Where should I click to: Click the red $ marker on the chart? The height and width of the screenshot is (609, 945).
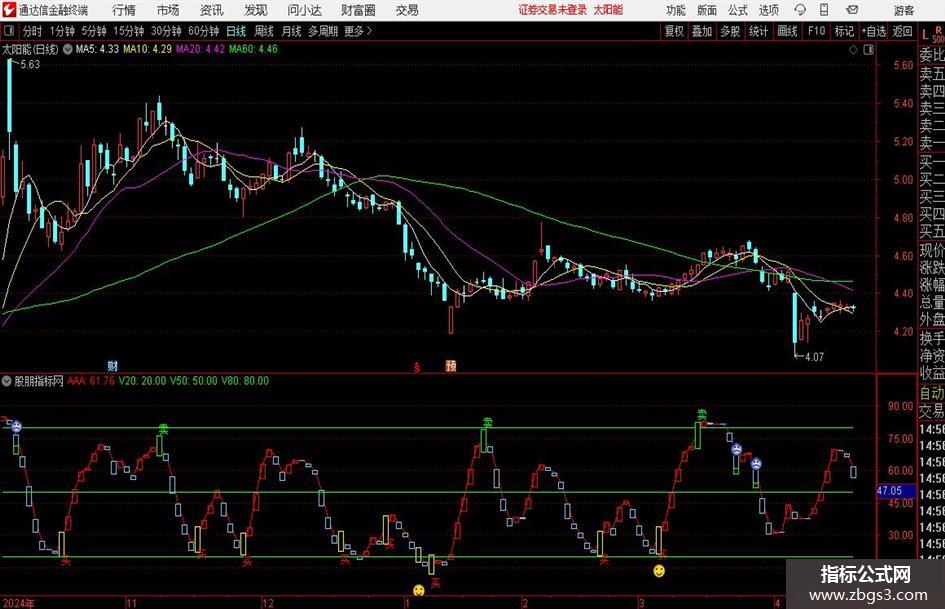coord(416,367)
